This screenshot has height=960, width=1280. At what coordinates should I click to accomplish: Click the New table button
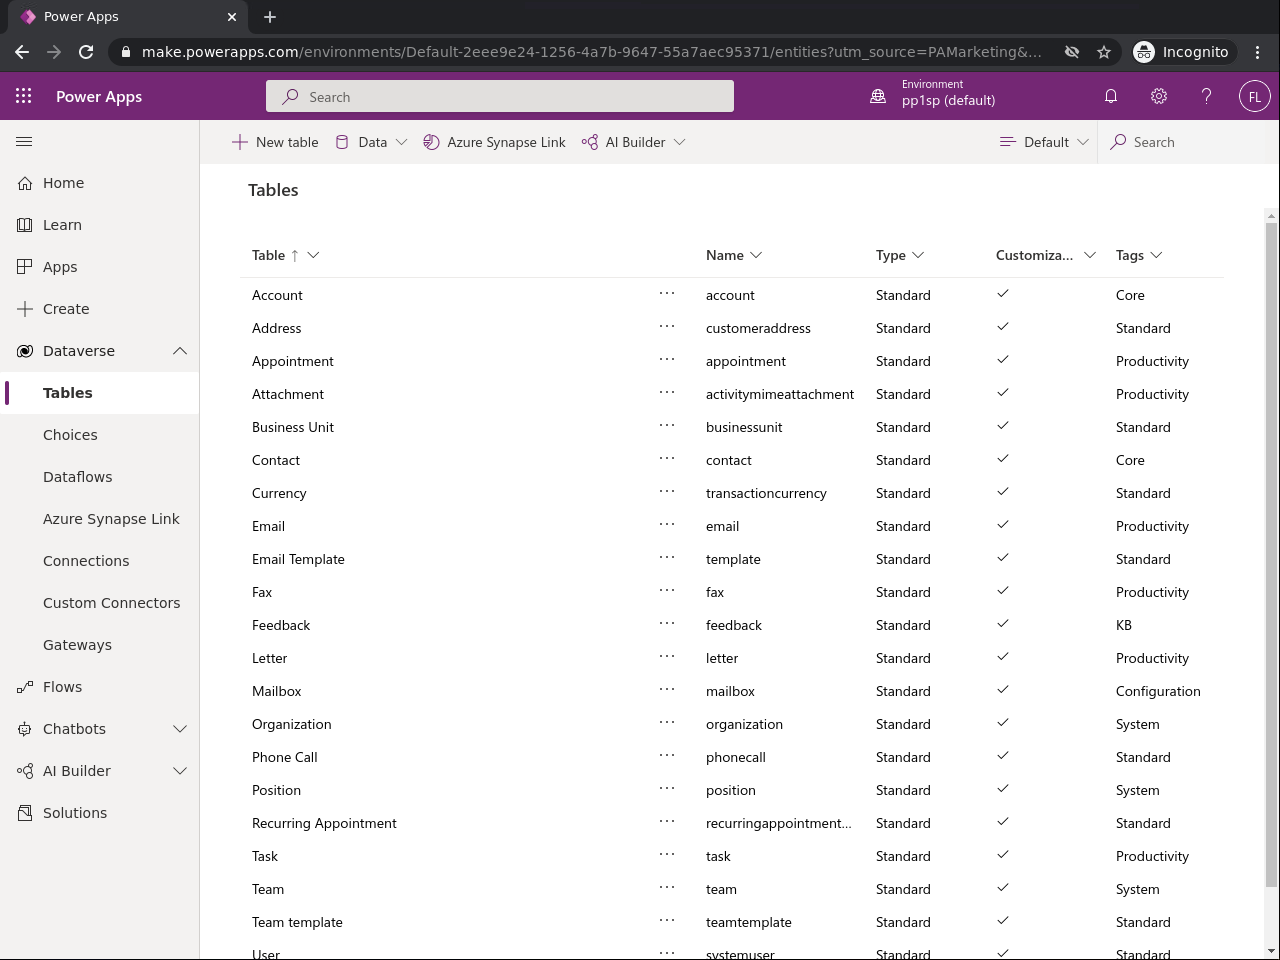[275, 142]
